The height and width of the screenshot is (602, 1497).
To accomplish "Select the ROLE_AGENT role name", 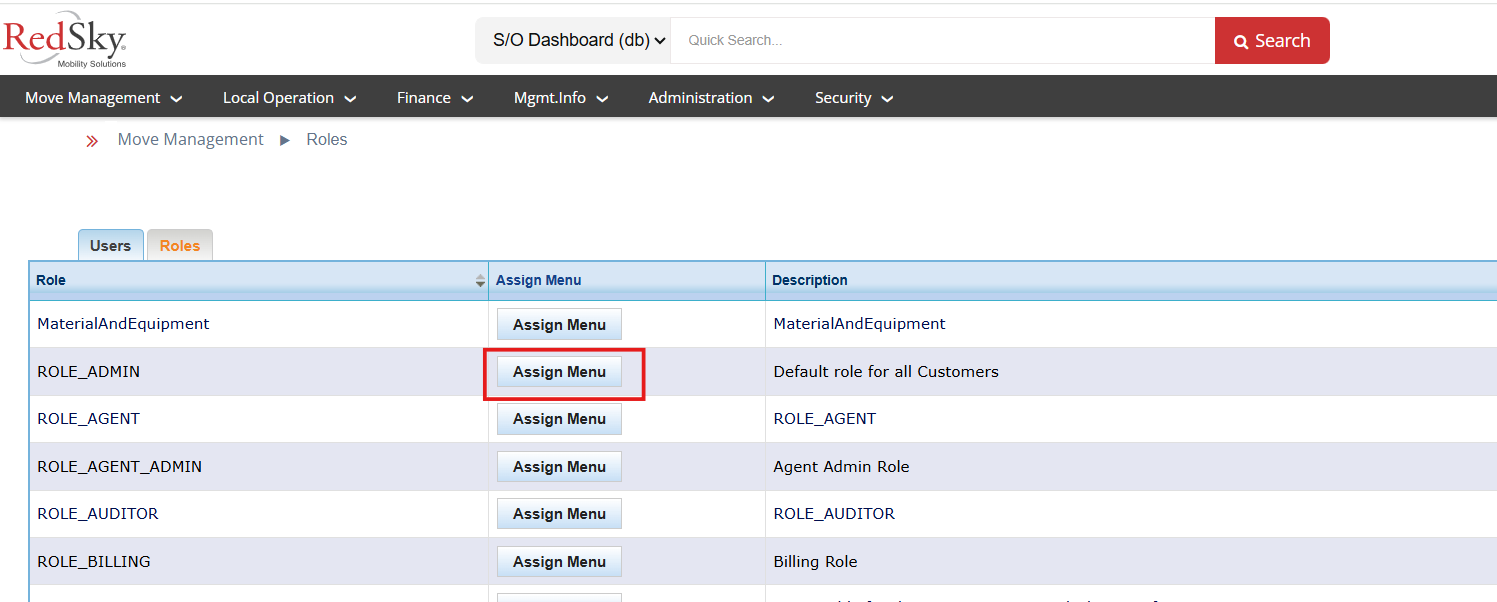I will point(89,419).
